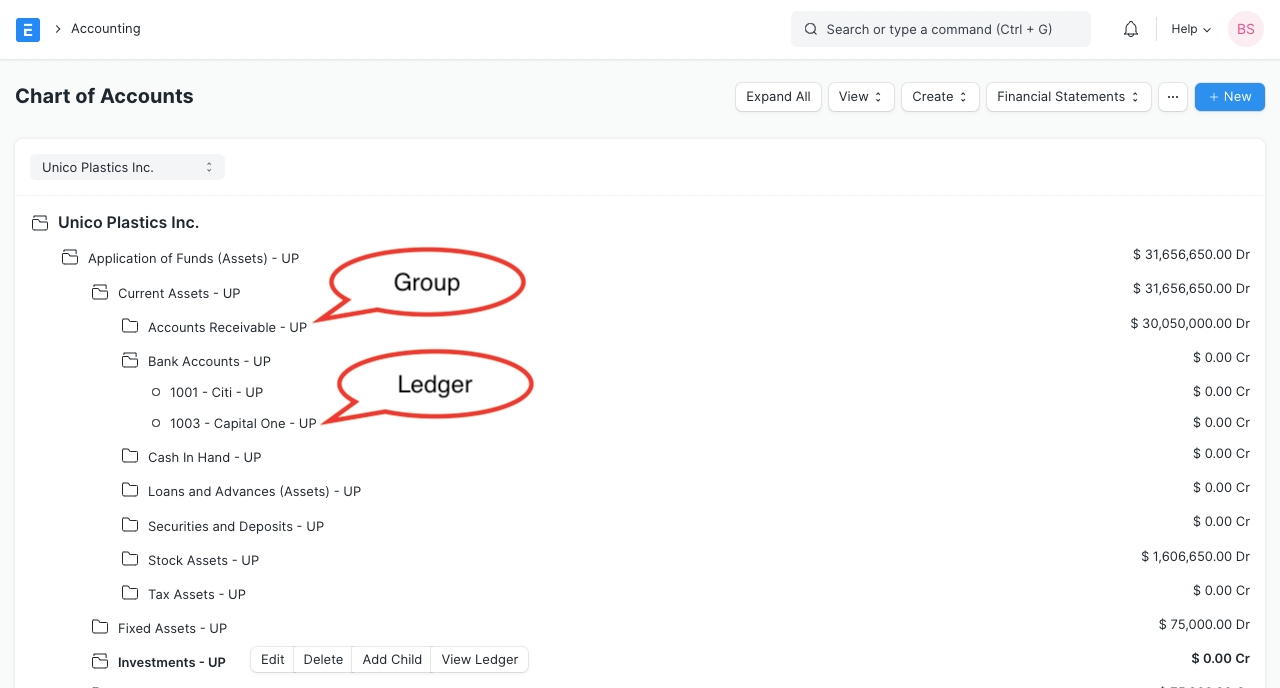Click the three-dots more options button

tap(1172, 97)
